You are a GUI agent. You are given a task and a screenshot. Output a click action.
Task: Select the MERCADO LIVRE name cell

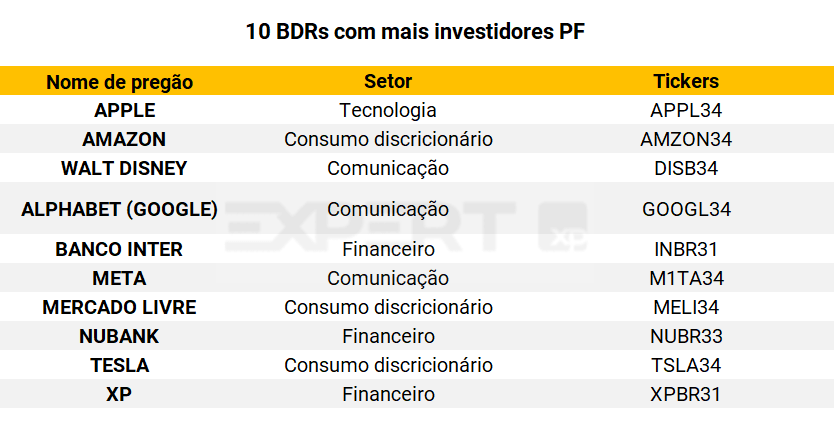tap(119, 307)
